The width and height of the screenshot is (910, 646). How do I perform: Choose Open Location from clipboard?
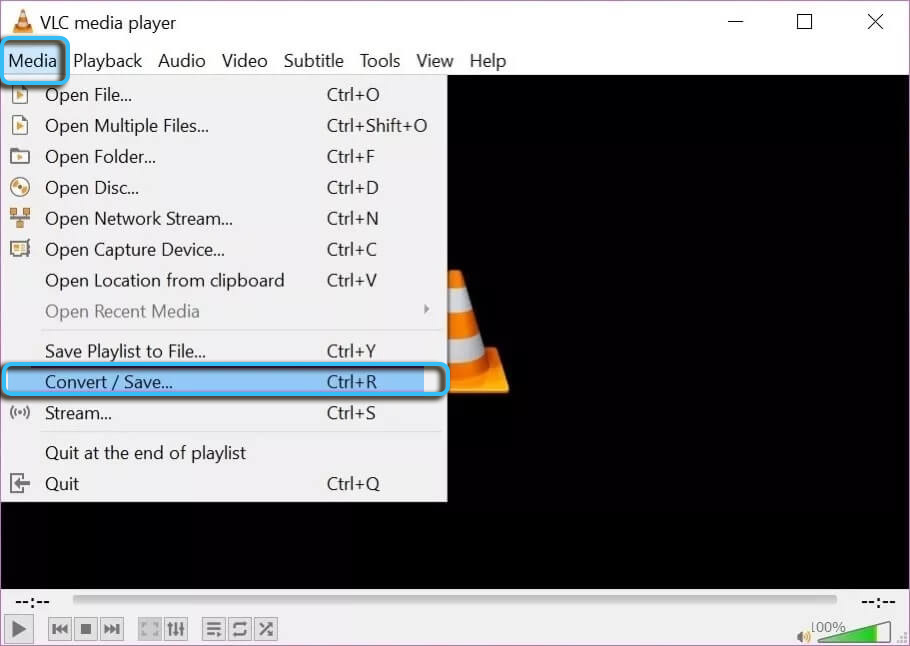(x=224, y=280)
